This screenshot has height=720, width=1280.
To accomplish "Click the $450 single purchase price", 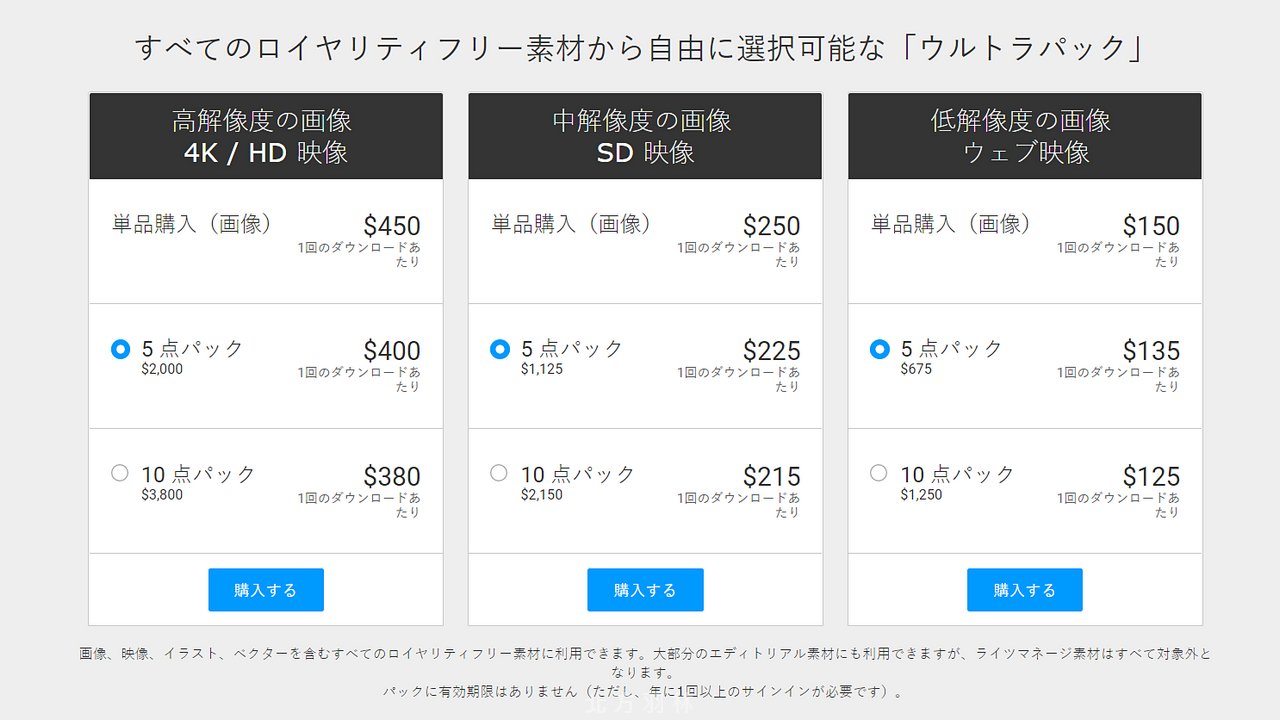I will [392, 226].
